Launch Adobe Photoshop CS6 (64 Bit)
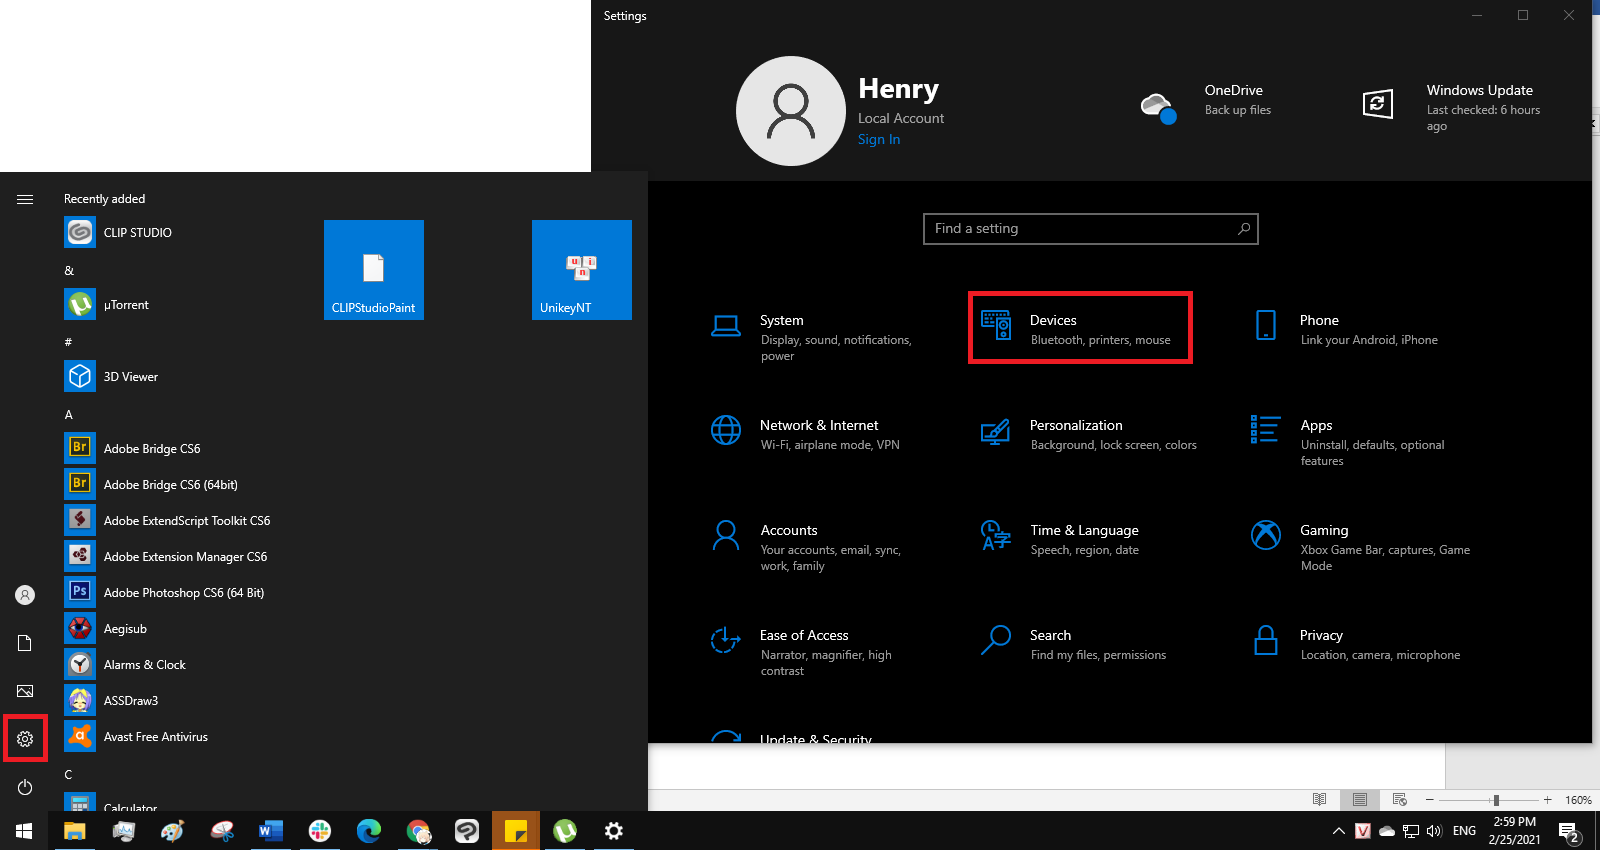The image size is (1600, 850). click(183, 592)
